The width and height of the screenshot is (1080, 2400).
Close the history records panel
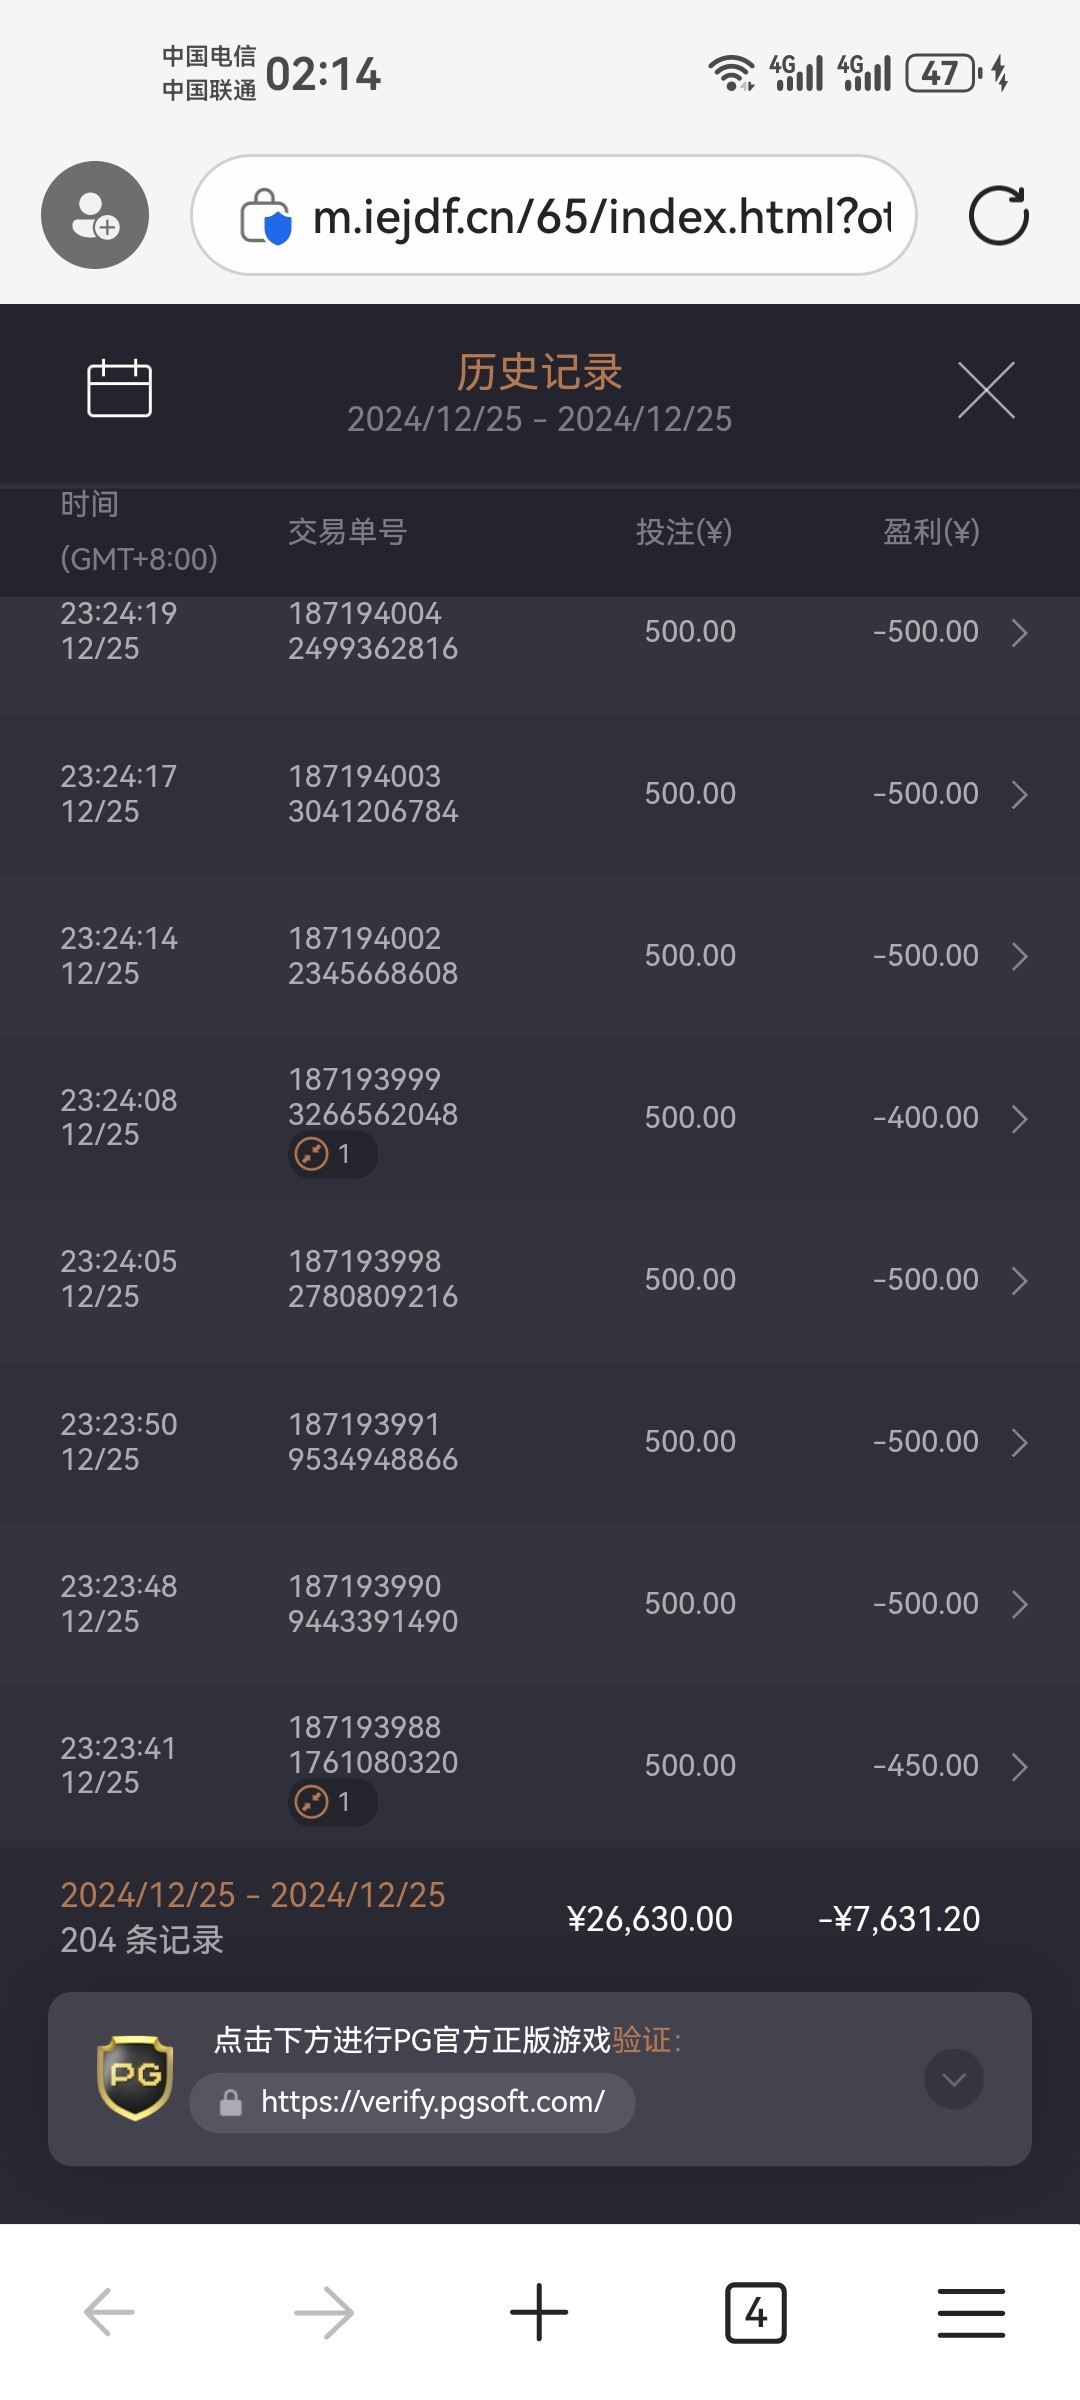[986, 390]
